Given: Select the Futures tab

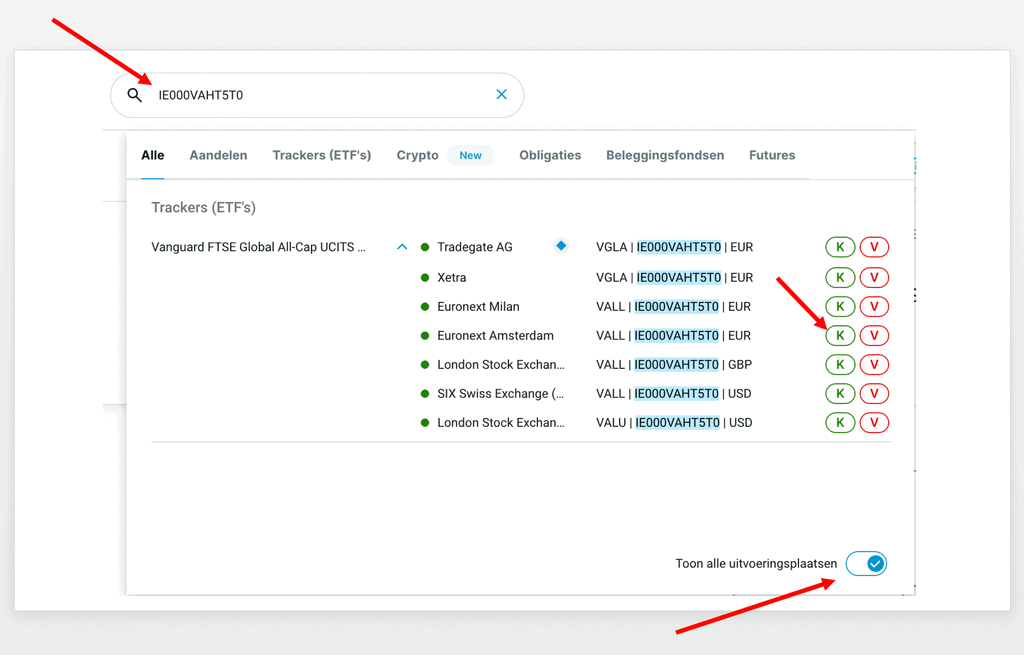Looking at the screenshot, I should [772, 155].
